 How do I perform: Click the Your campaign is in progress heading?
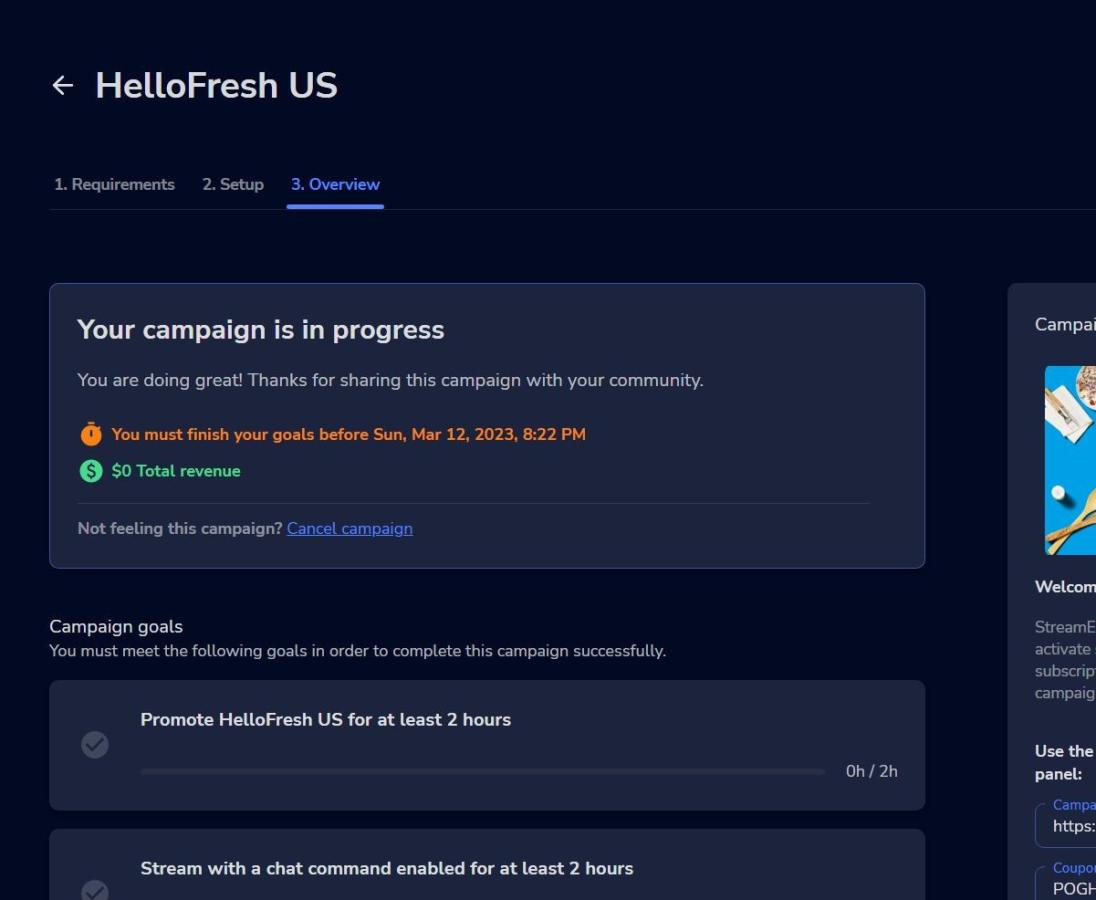[x=260, y=330]
